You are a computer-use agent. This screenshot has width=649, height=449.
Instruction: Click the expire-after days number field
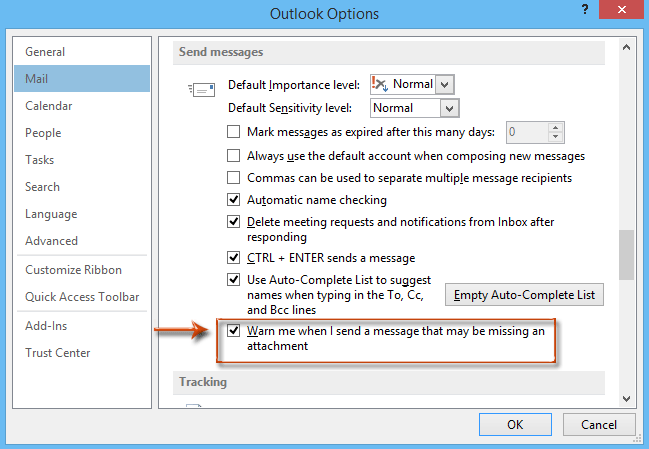click(x=527, y=132)
